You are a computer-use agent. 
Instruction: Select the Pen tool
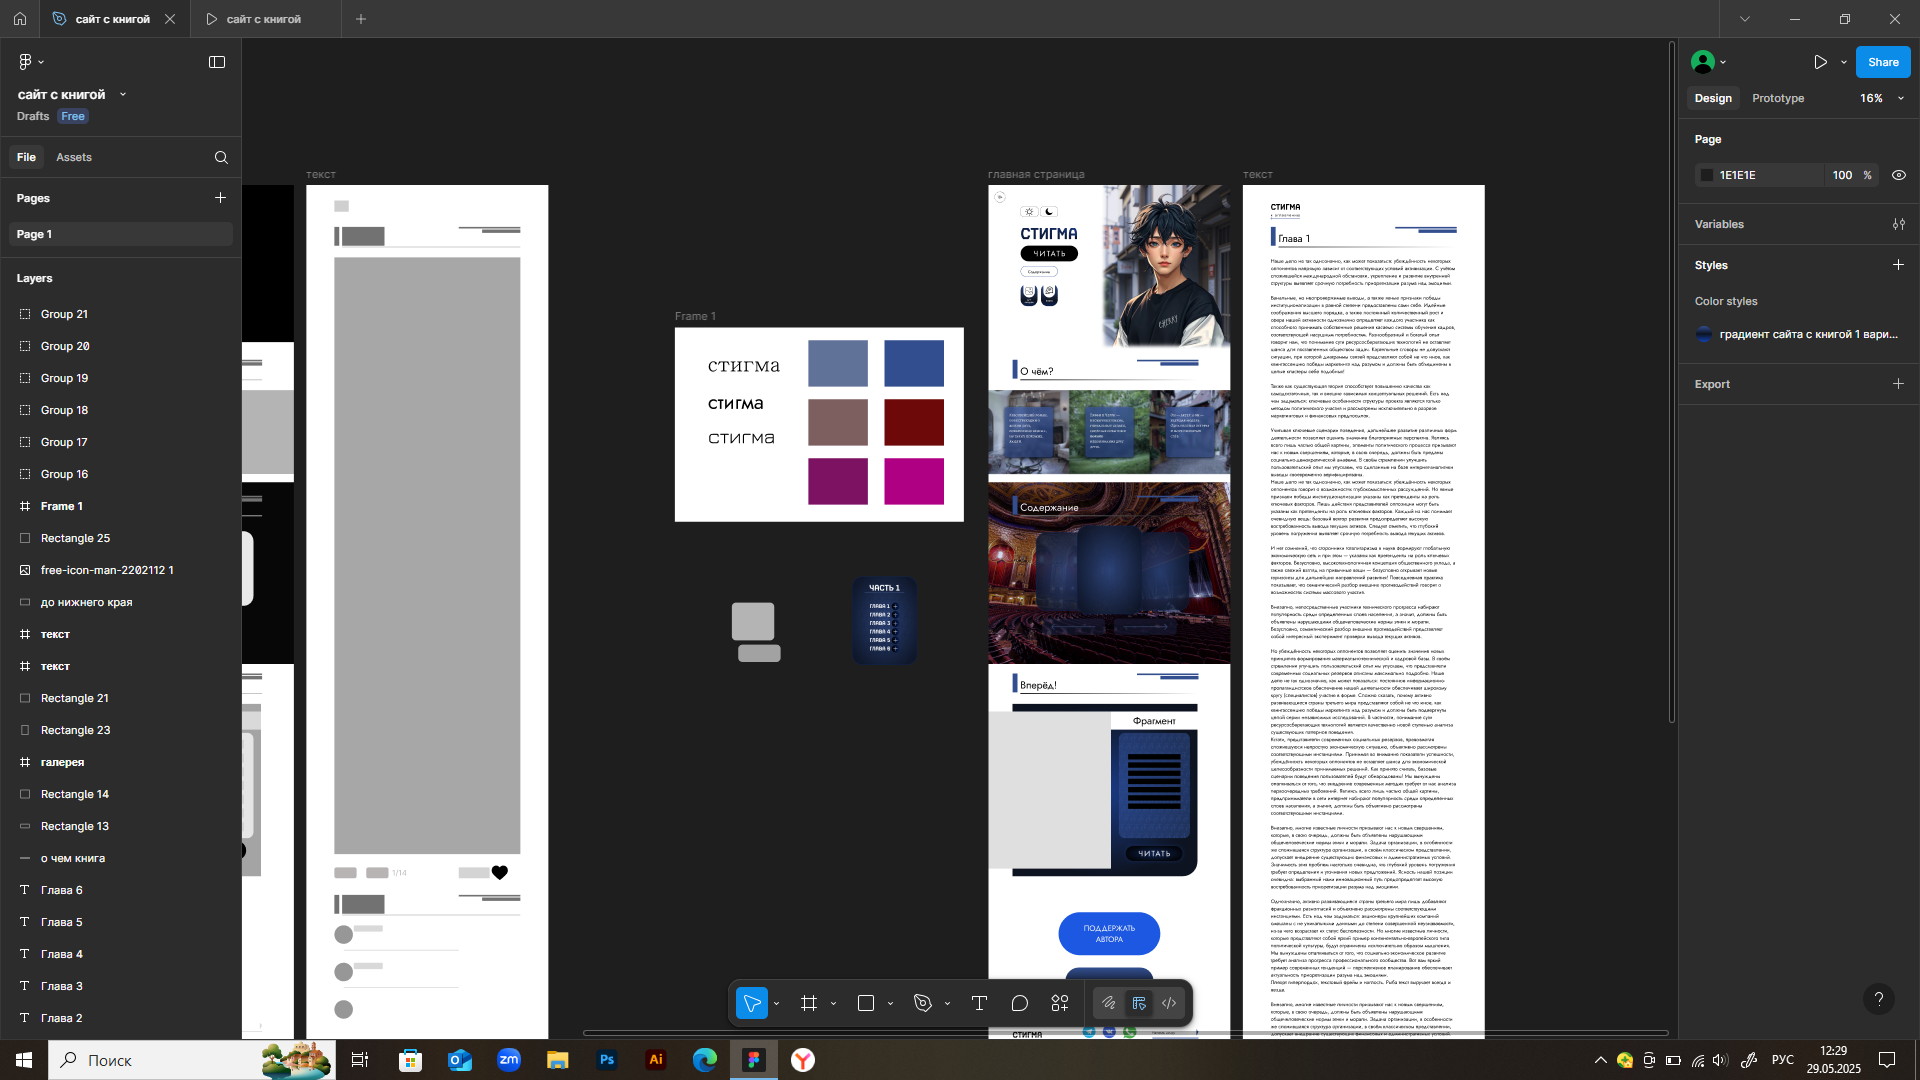922,1003
